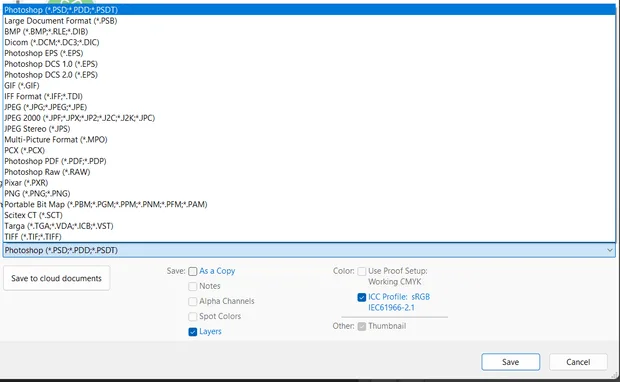Uncheck the Layers checkbox
Viewport: 620px width, 382px height.
coord(193,332)
